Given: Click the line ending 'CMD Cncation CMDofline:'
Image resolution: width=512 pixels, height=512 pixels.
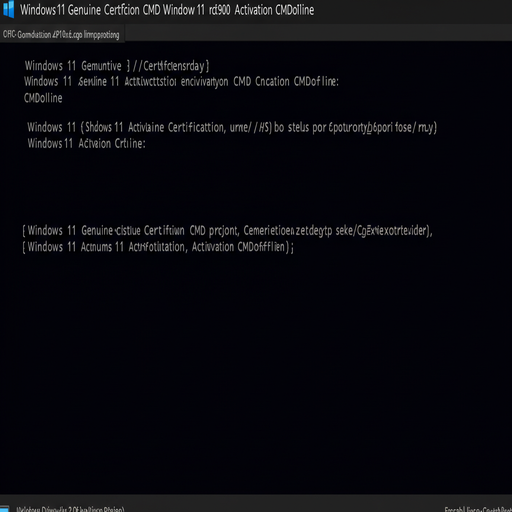Looking at the screenshot, I should point(181,82).
